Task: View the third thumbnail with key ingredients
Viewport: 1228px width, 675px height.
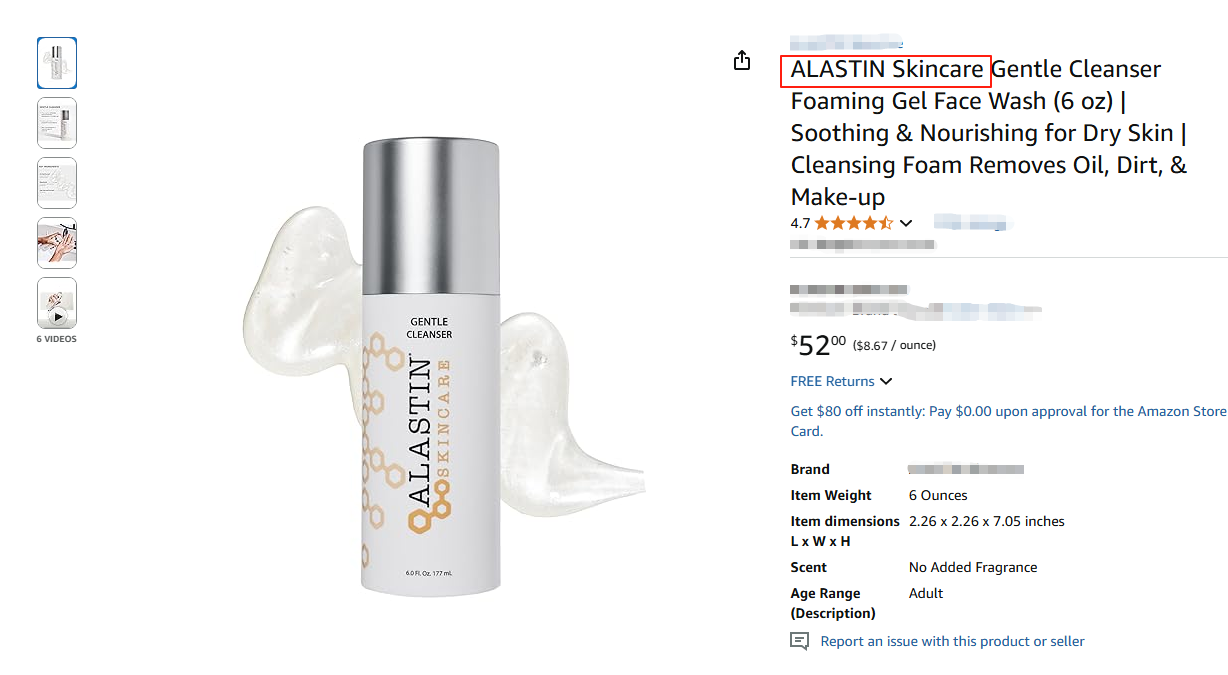Action: point(57,183)
